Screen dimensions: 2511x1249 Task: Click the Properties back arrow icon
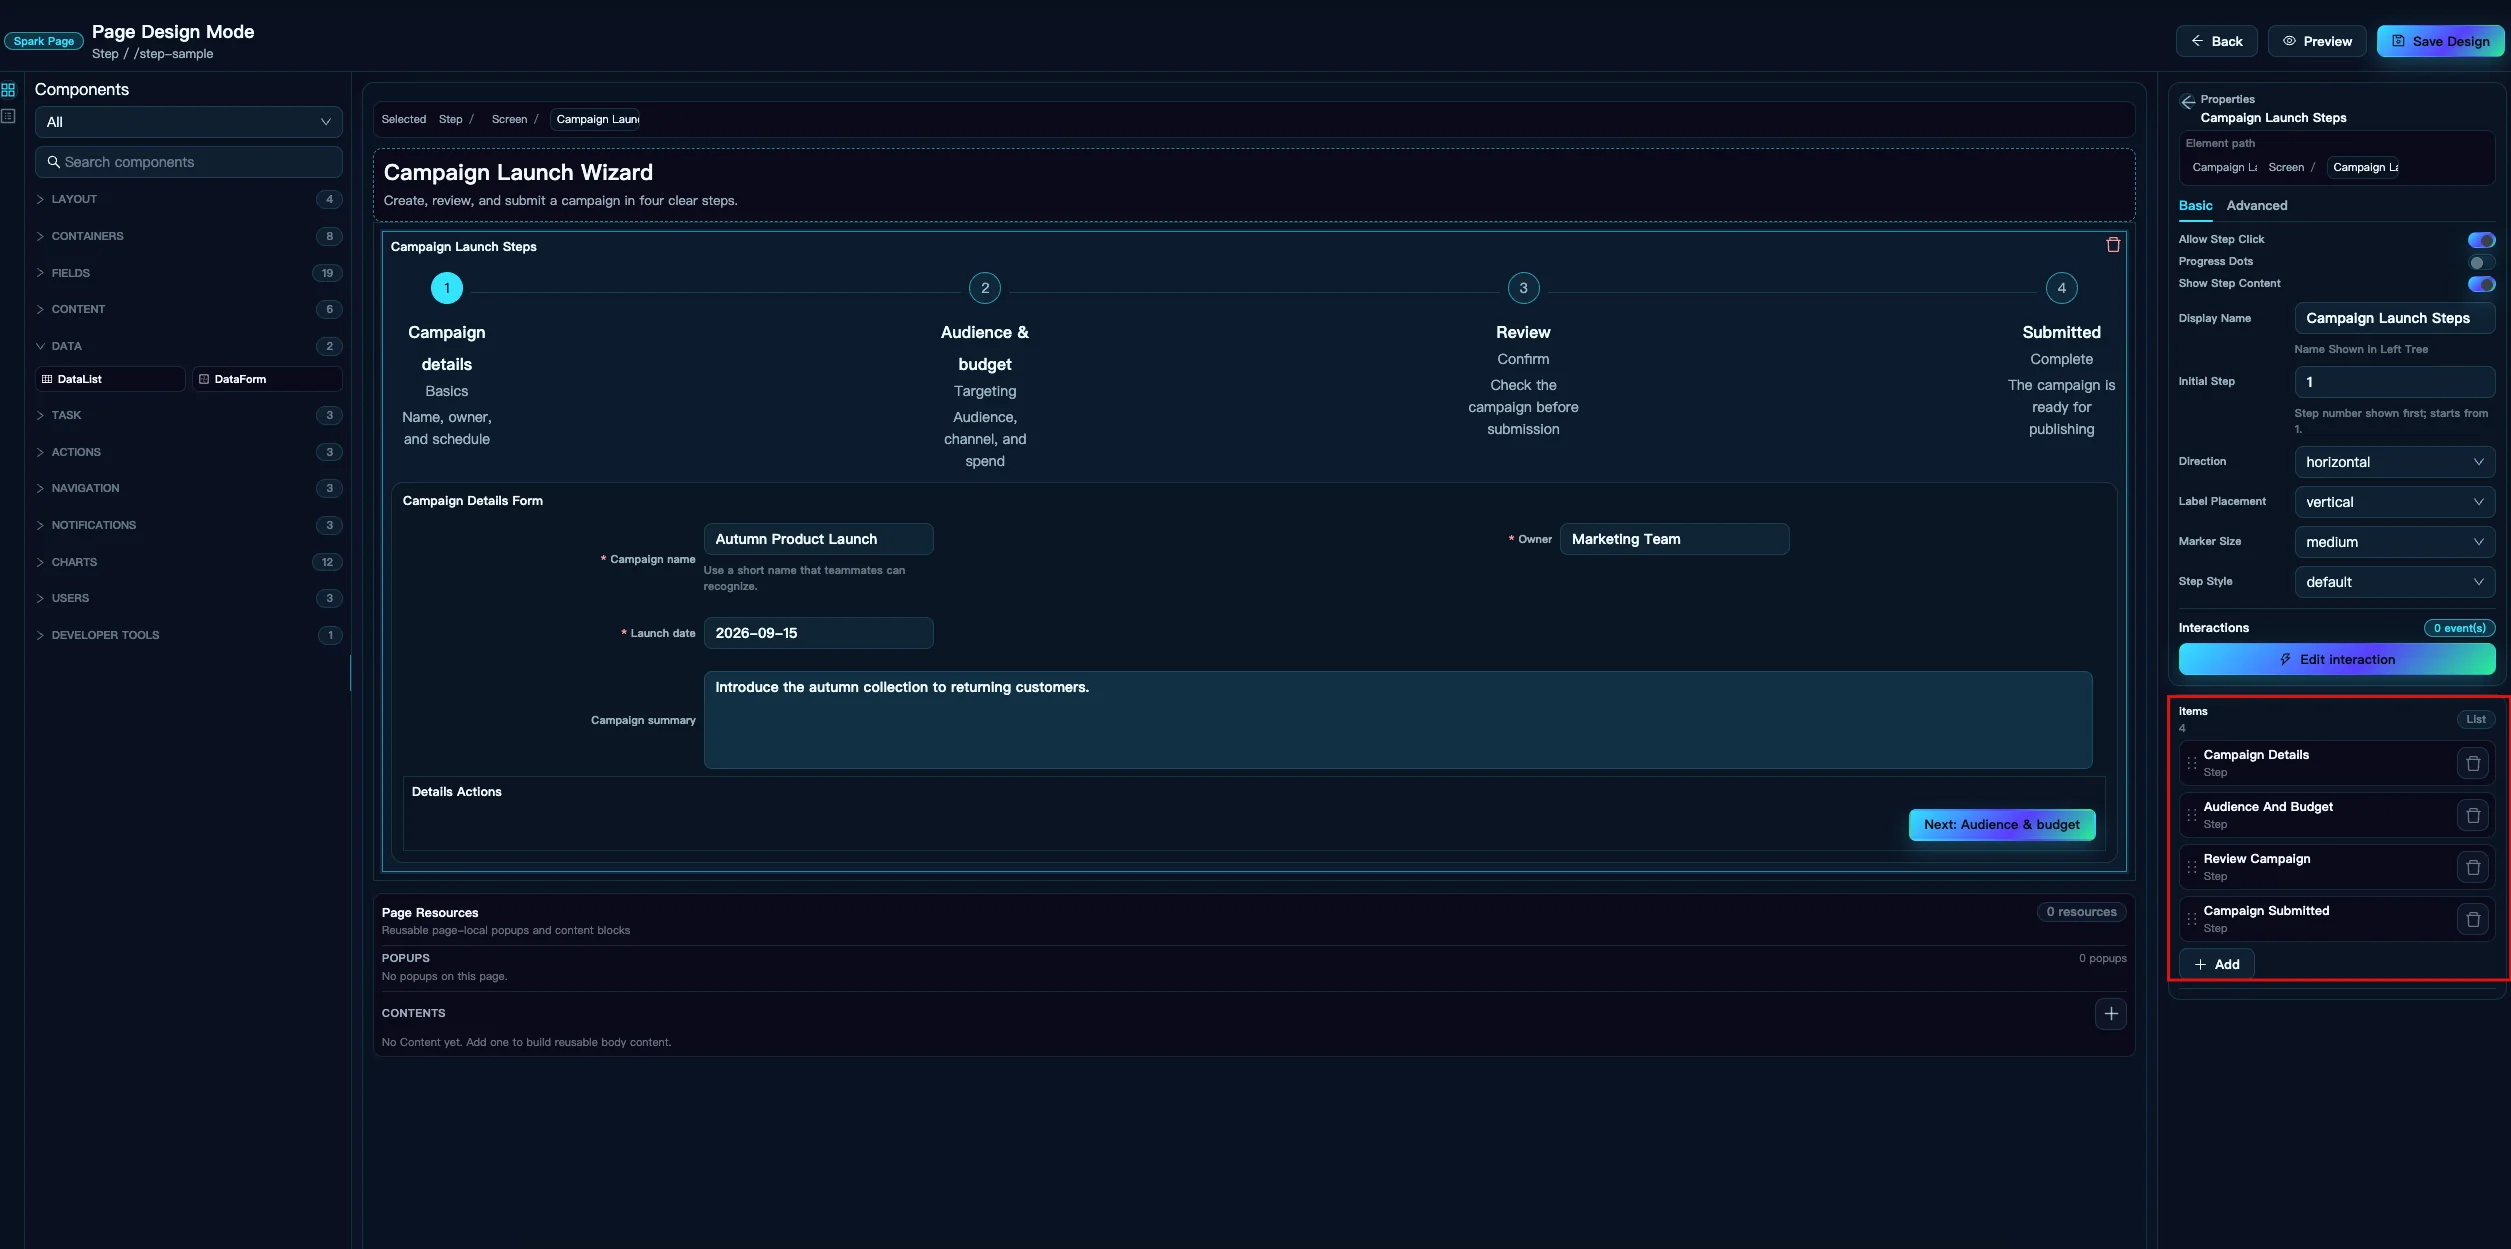2188,101
